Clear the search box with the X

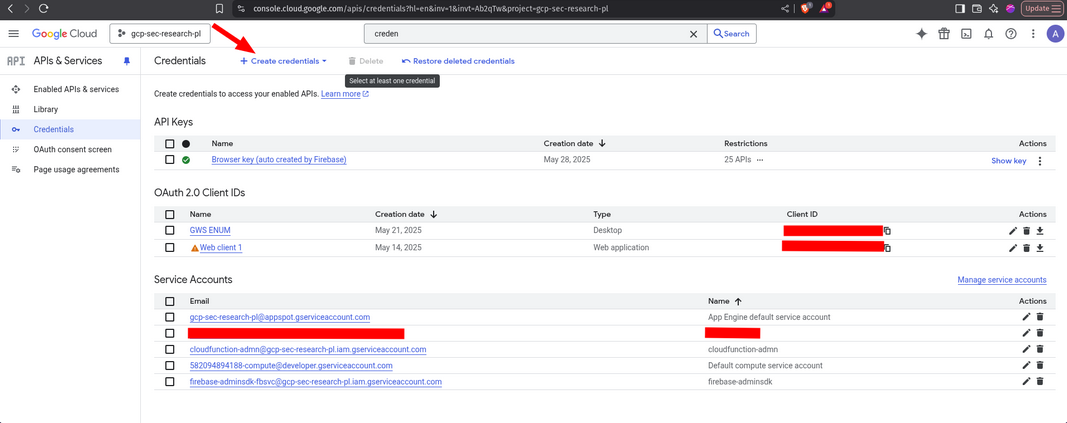click(693, 34)
